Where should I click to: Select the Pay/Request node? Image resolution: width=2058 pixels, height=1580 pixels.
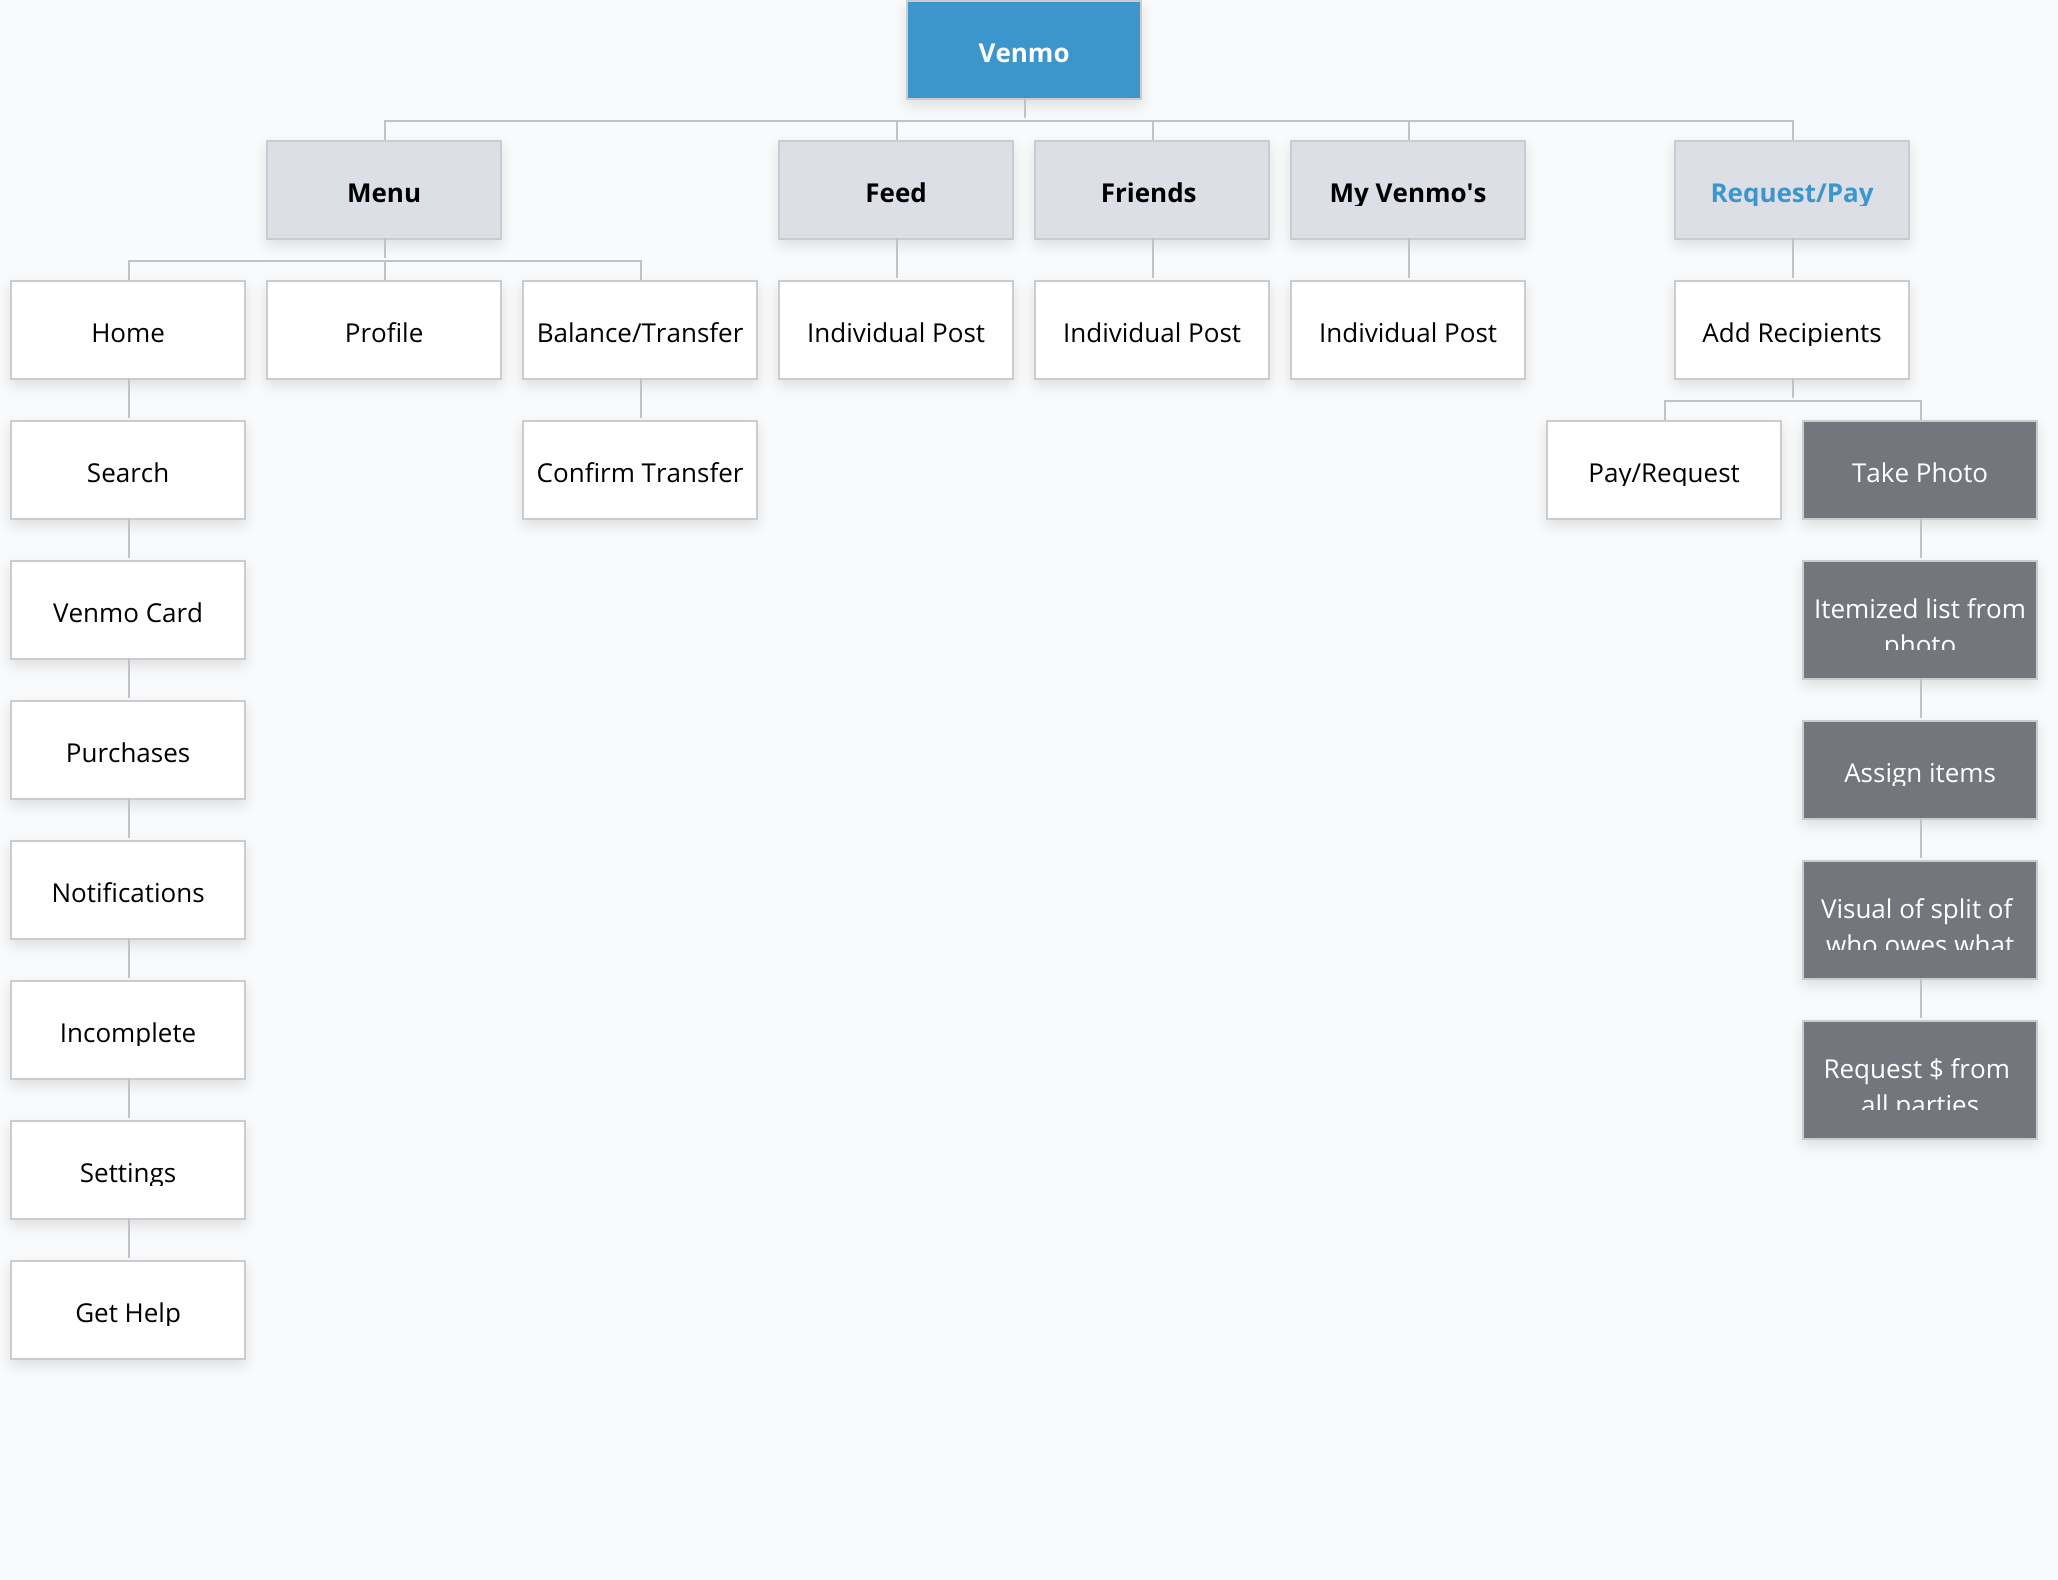(x=1663, y=471)
